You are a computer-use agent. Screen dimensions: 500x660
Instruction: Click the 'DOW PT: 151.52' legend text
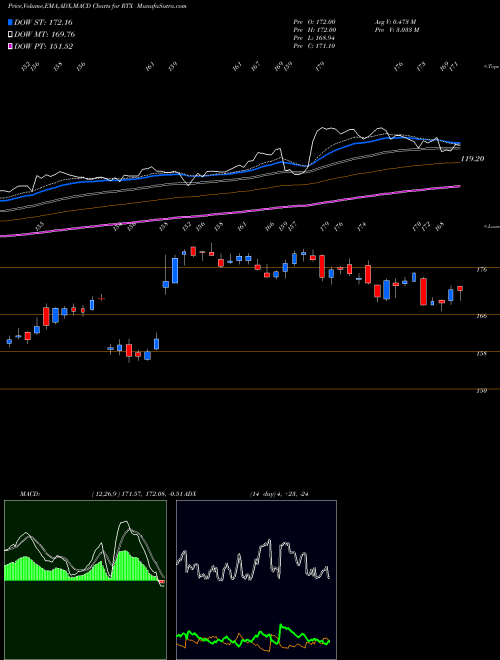43,47
